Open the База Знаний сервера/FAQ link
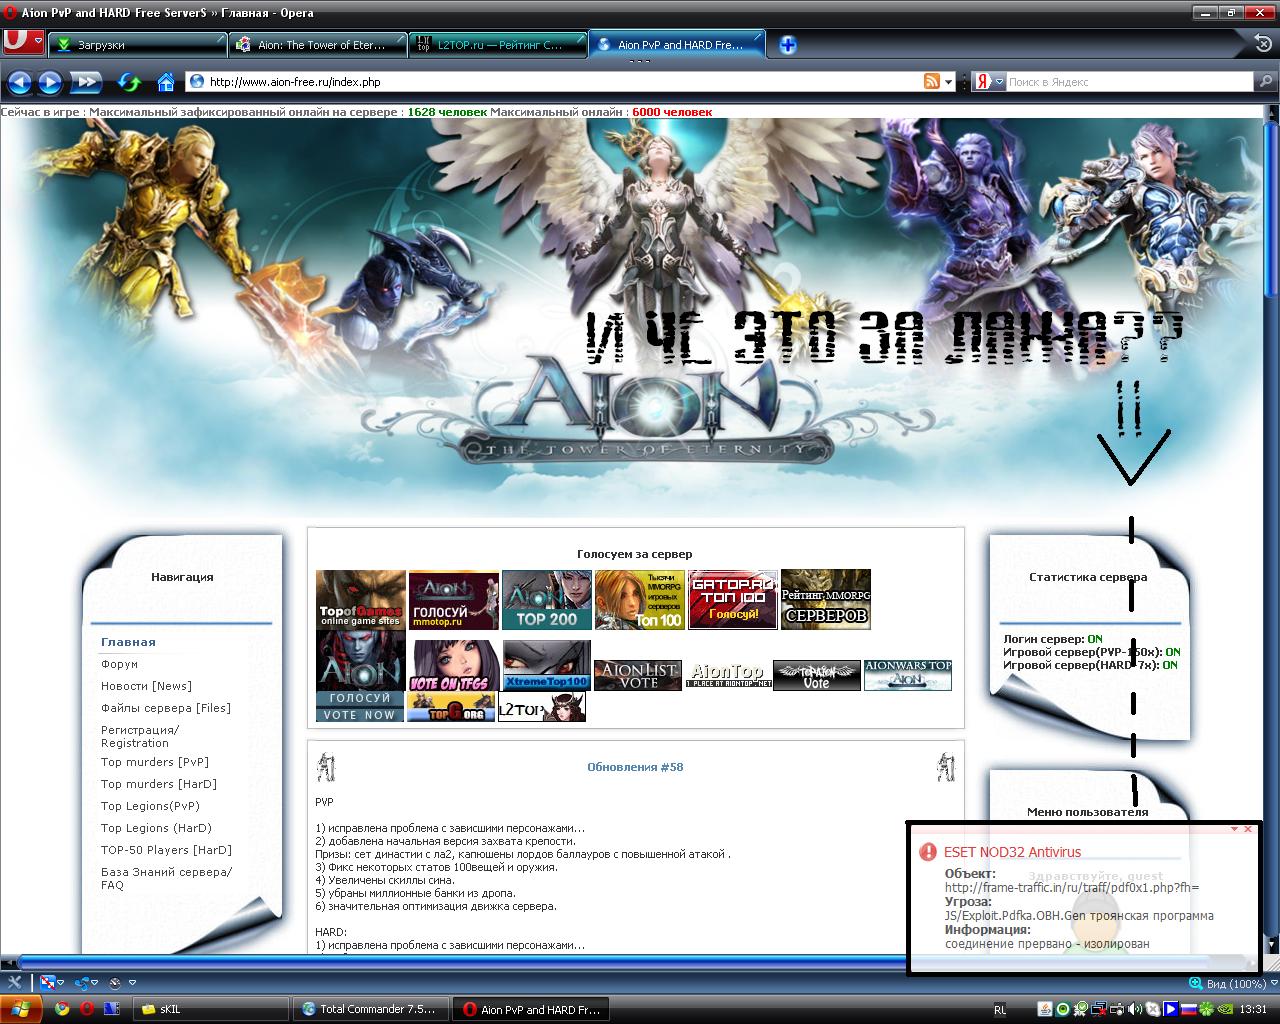Viewport: 1280px width, 1024px height. pos(166,878)
